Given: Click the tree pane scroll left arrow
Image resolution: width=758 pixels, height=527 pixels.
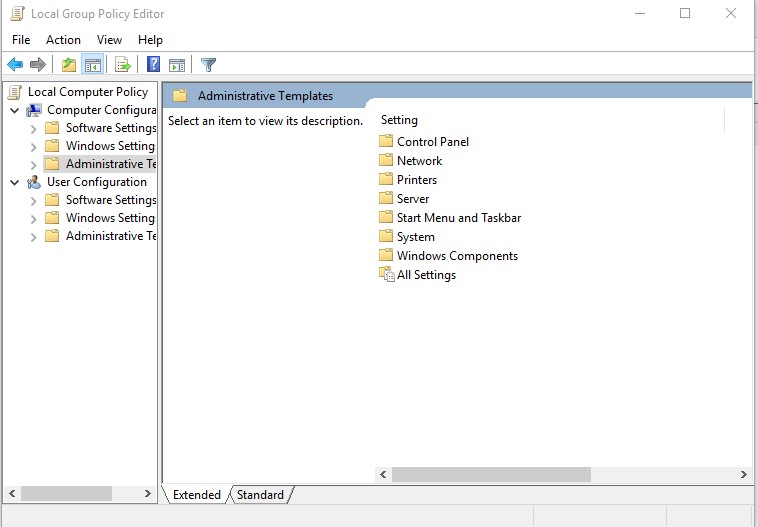Looking at the screenshot, I should (x=12, y=494).
